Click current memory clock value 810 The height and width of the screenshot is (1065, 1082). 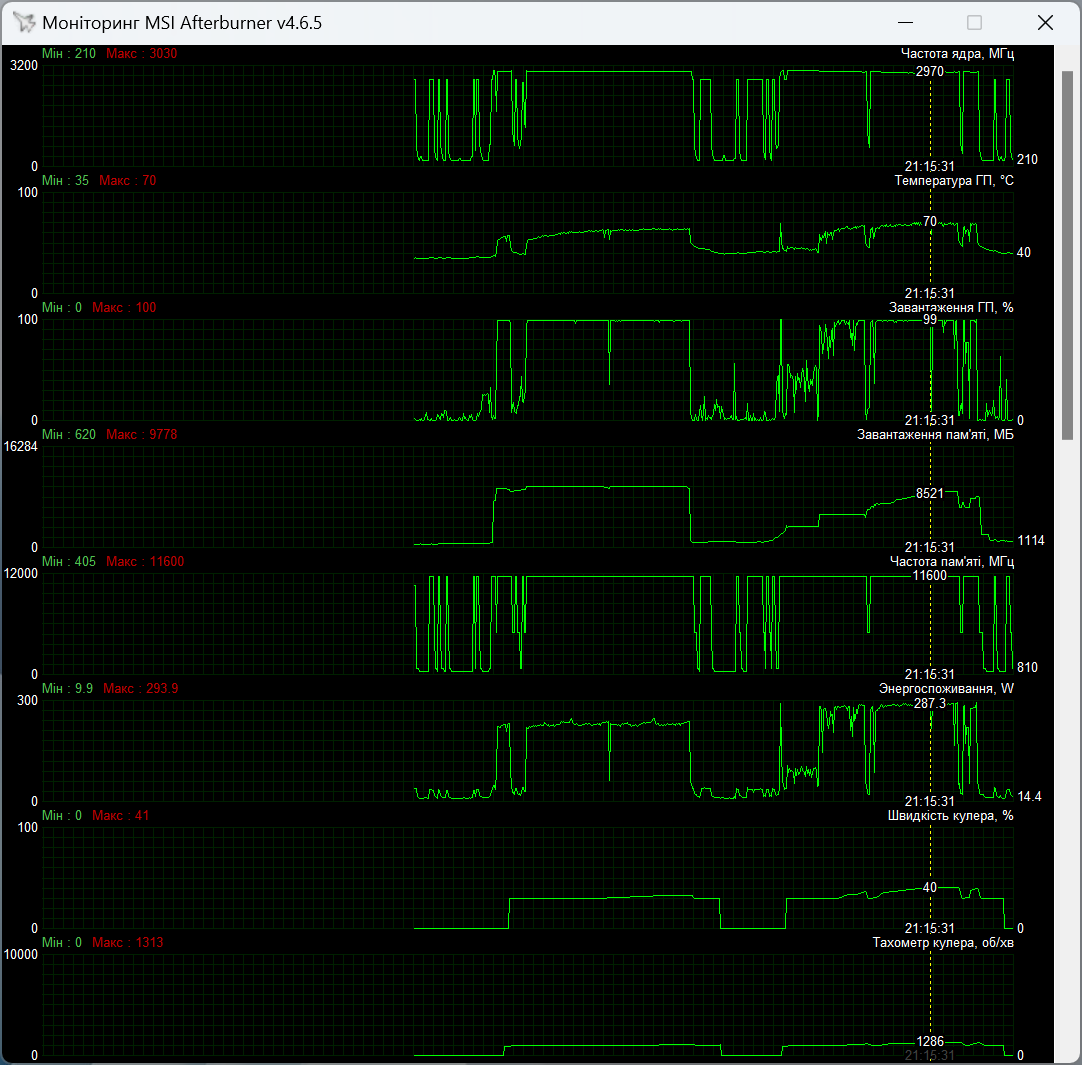point(1027,667)
